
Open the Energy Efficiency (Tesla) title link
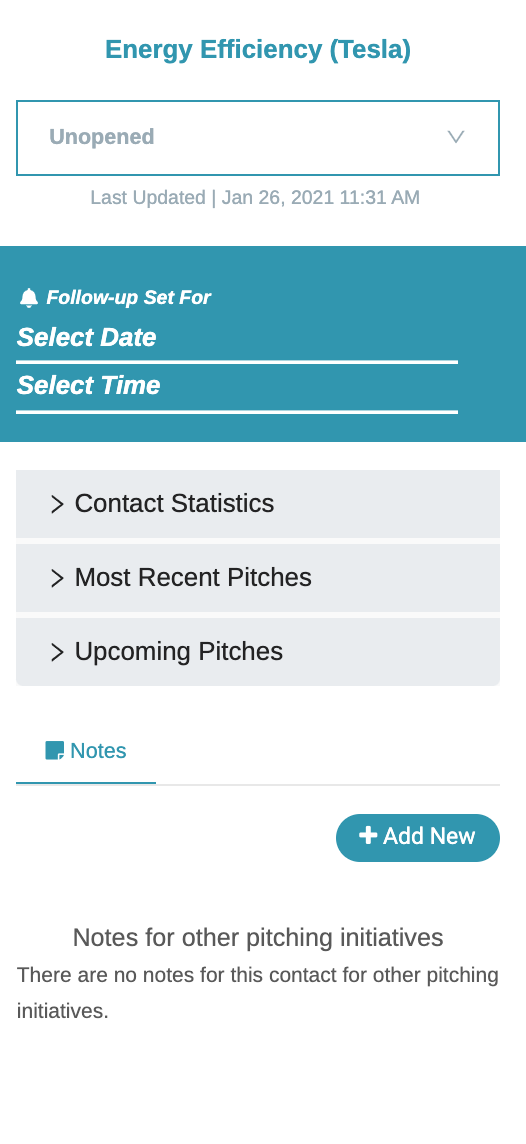pyautogui.click(x=258, y=50)
